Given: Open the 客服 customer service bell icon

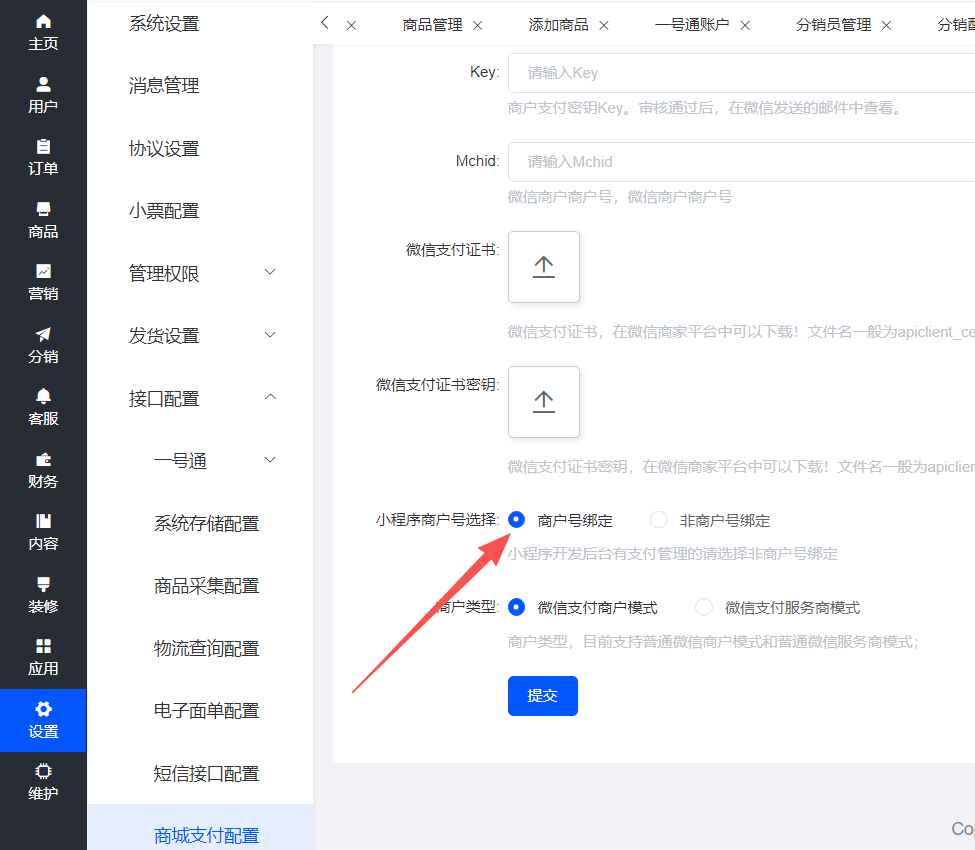Looking at the screenshot, I should point(43,396).
